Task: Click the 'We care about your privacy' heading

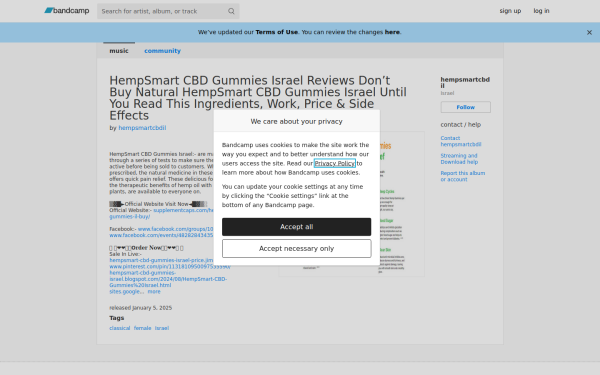Action: 297,121
